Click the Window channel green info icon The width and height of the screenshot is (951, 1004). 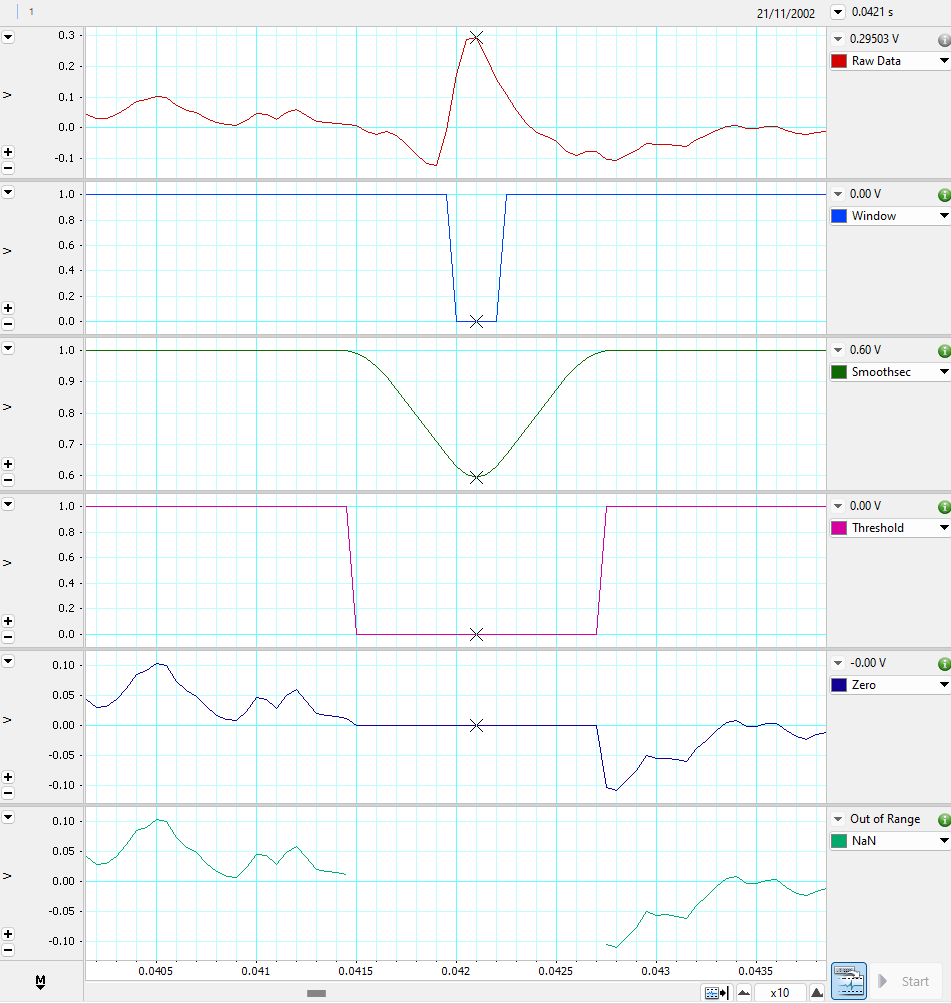(943, 195)
